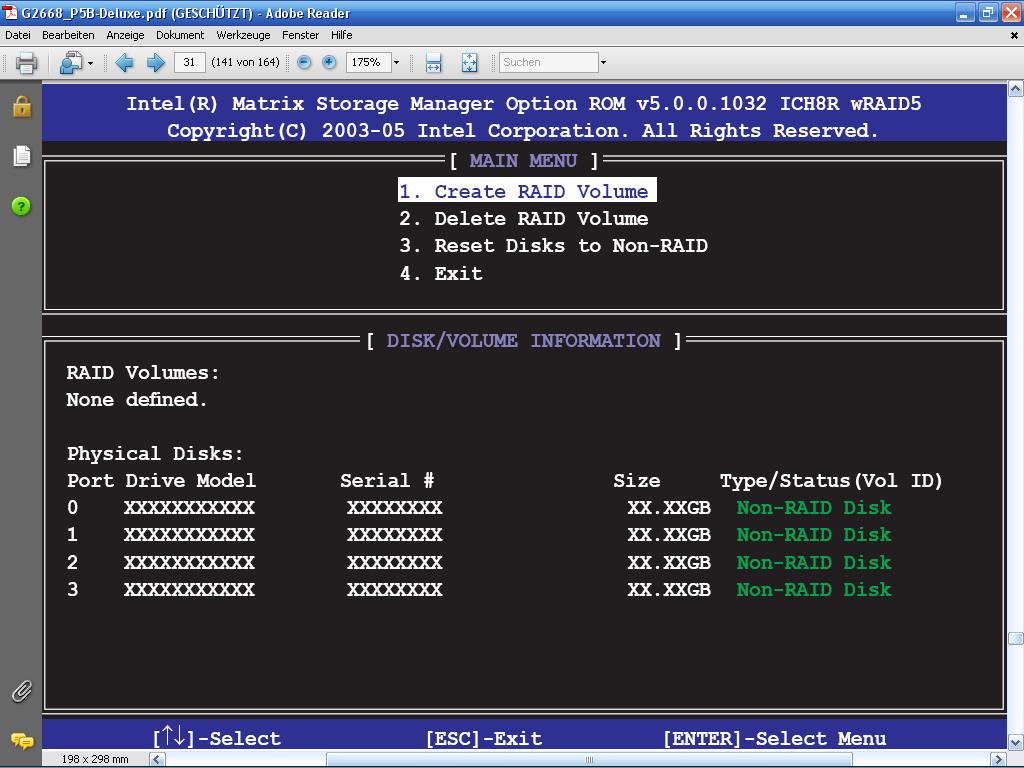Open the Comments speech bubble panel
The height and width of the screenshot is (768, 1024).
(22, 741)
